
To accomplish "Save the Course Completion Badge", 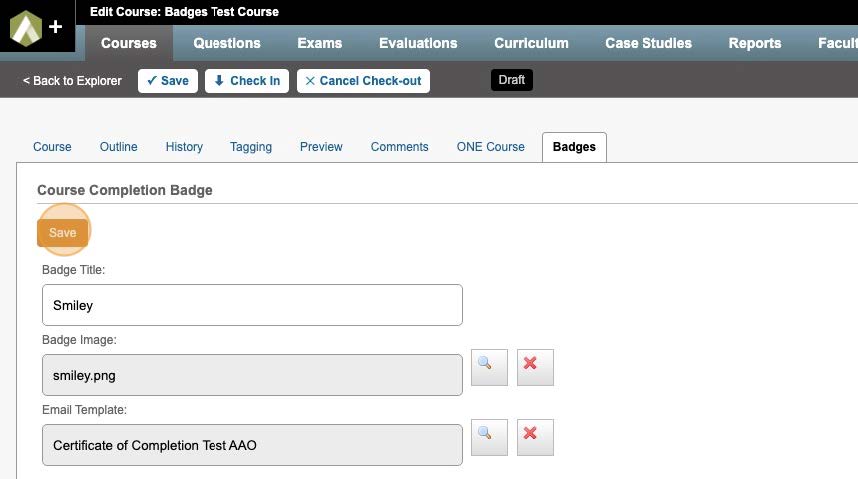I will tap(62, 233).
